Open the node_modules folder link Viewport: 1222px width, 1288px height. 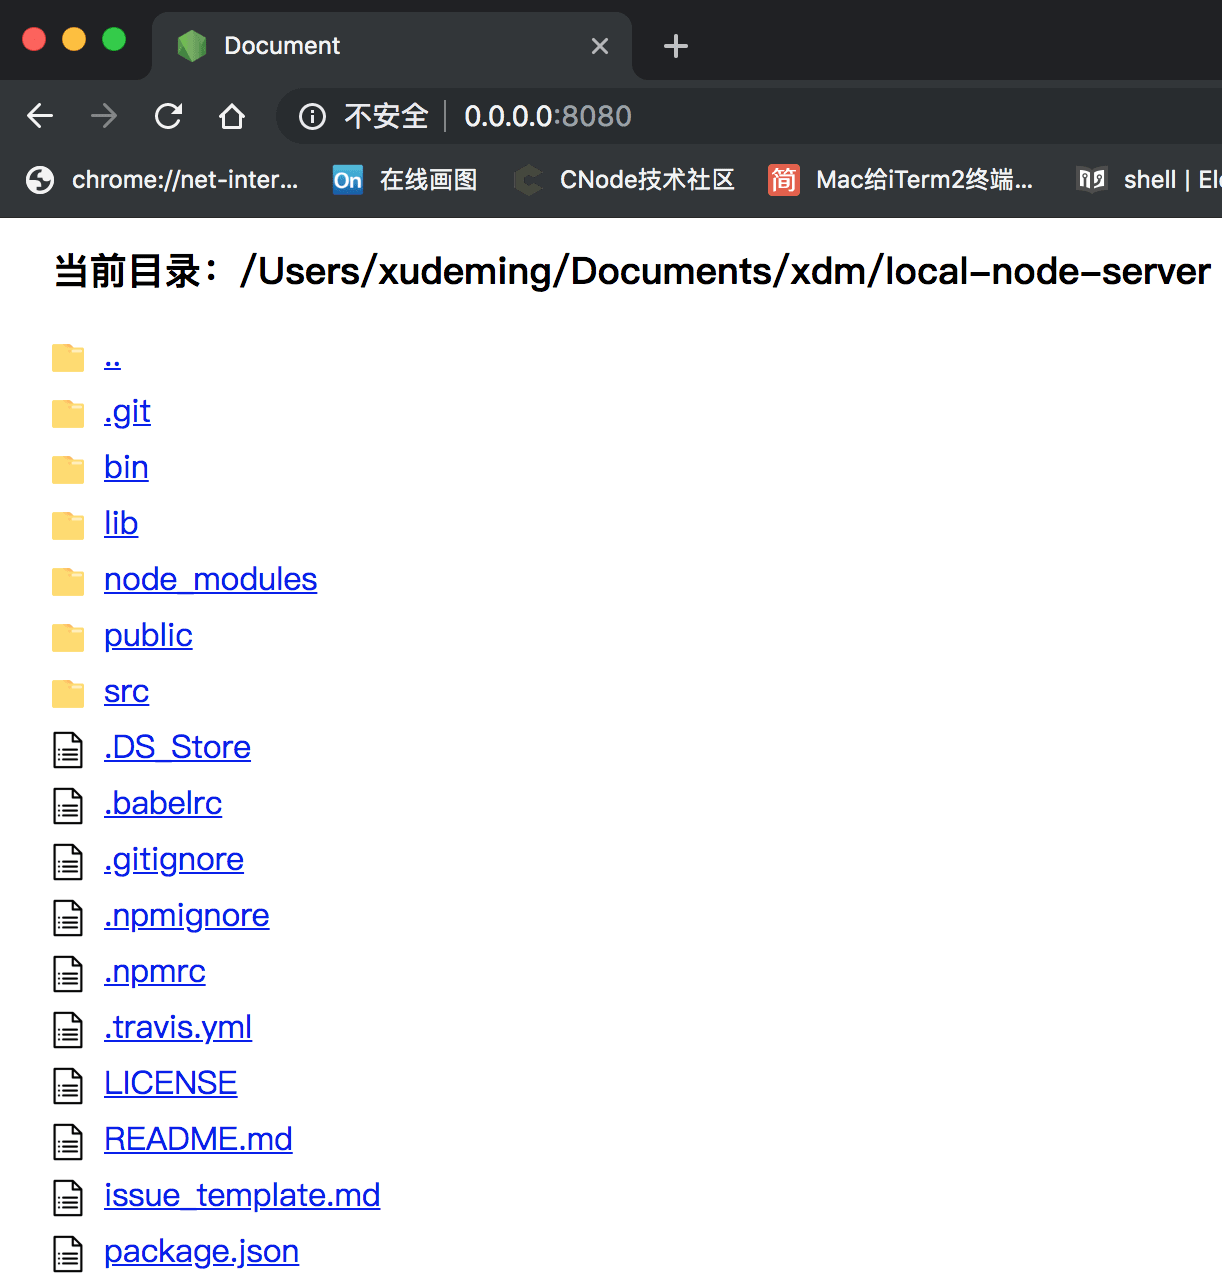pyautogui.click(x=210, y=579)
